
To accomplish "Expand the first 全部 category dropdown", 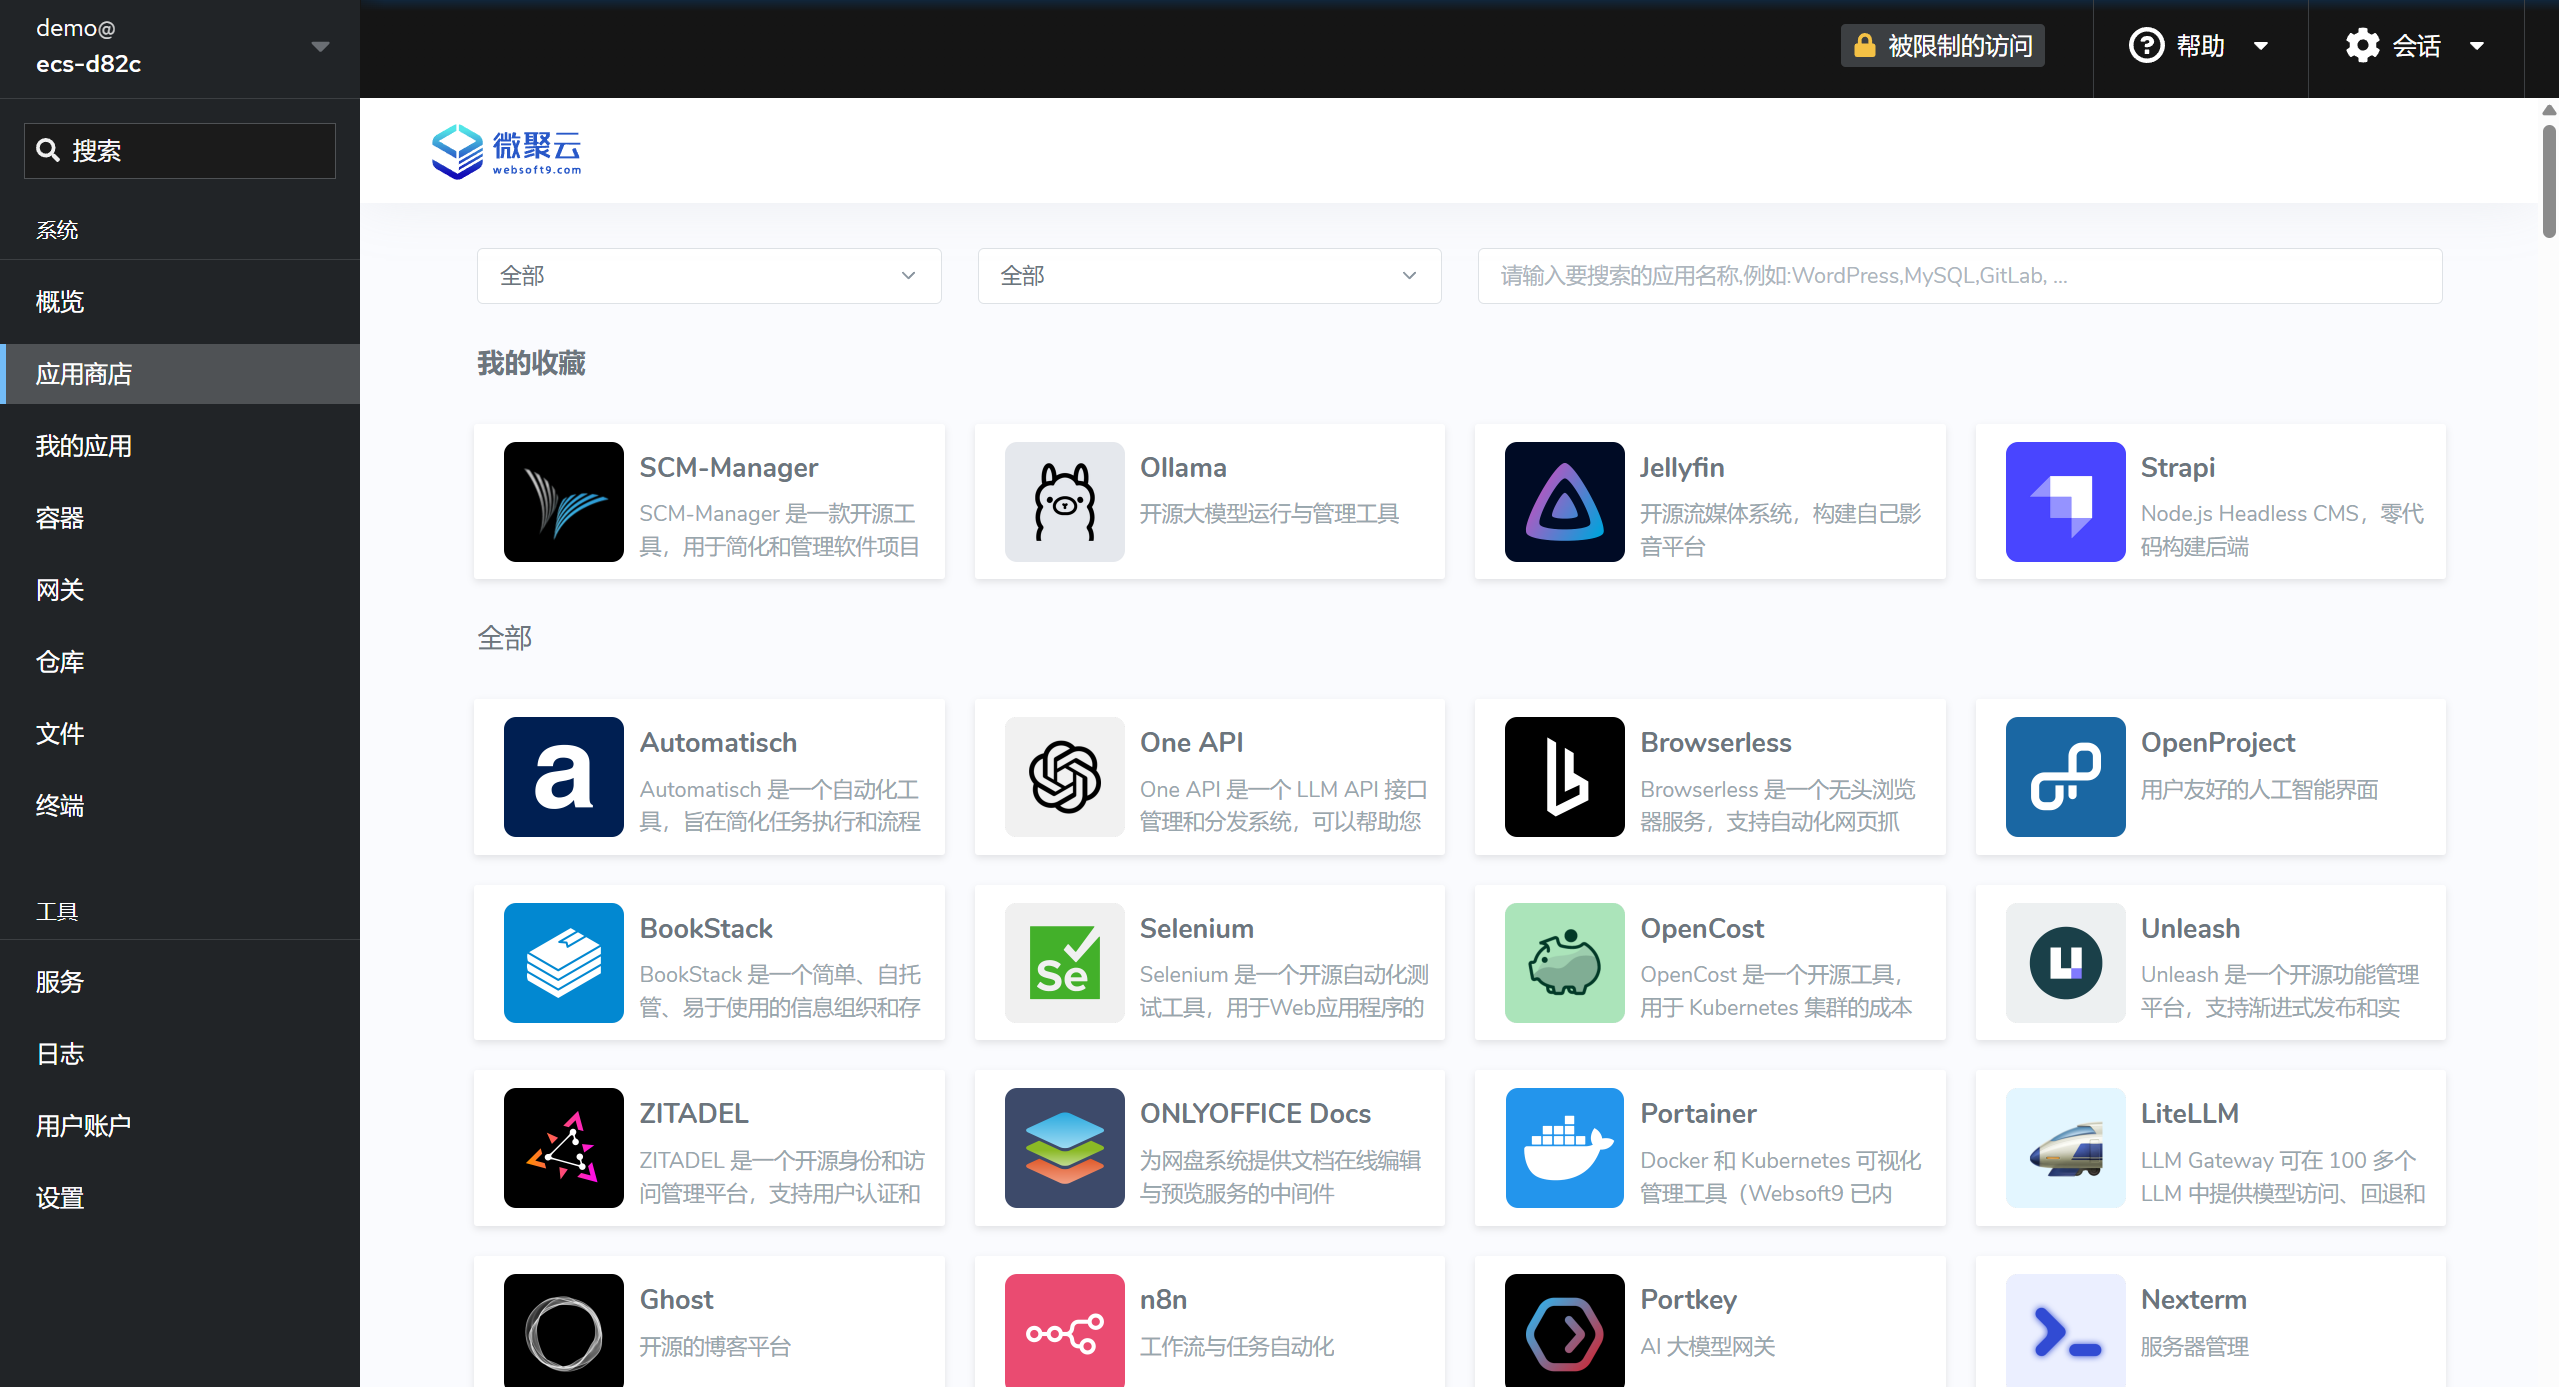I will coord(708,276).
